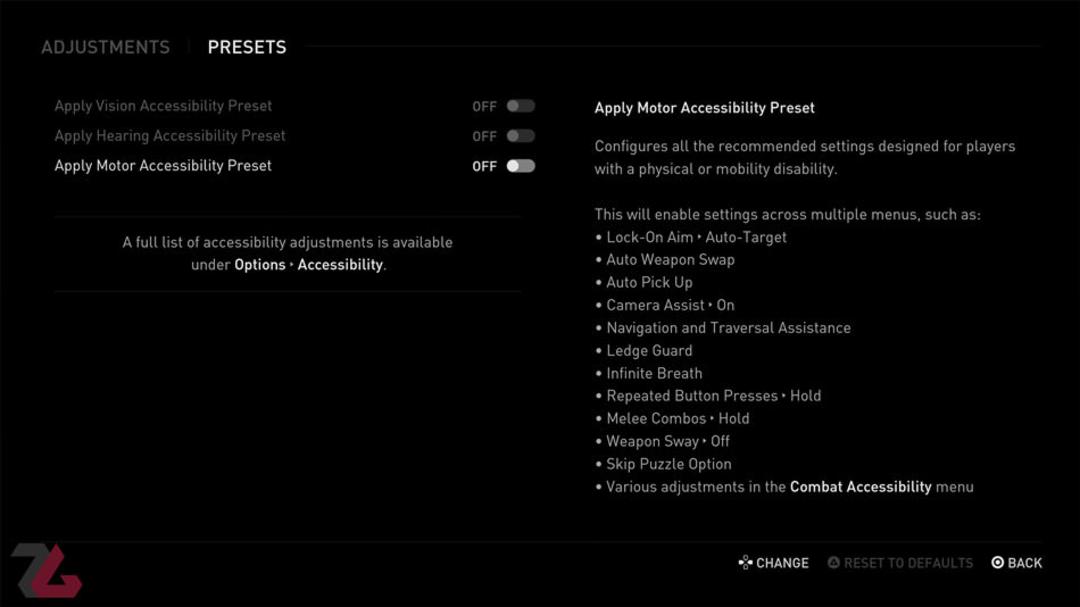Select the Presets tab
Image resolution: width=1080 pixels, height=607 pixels.
tap(247, 47)
